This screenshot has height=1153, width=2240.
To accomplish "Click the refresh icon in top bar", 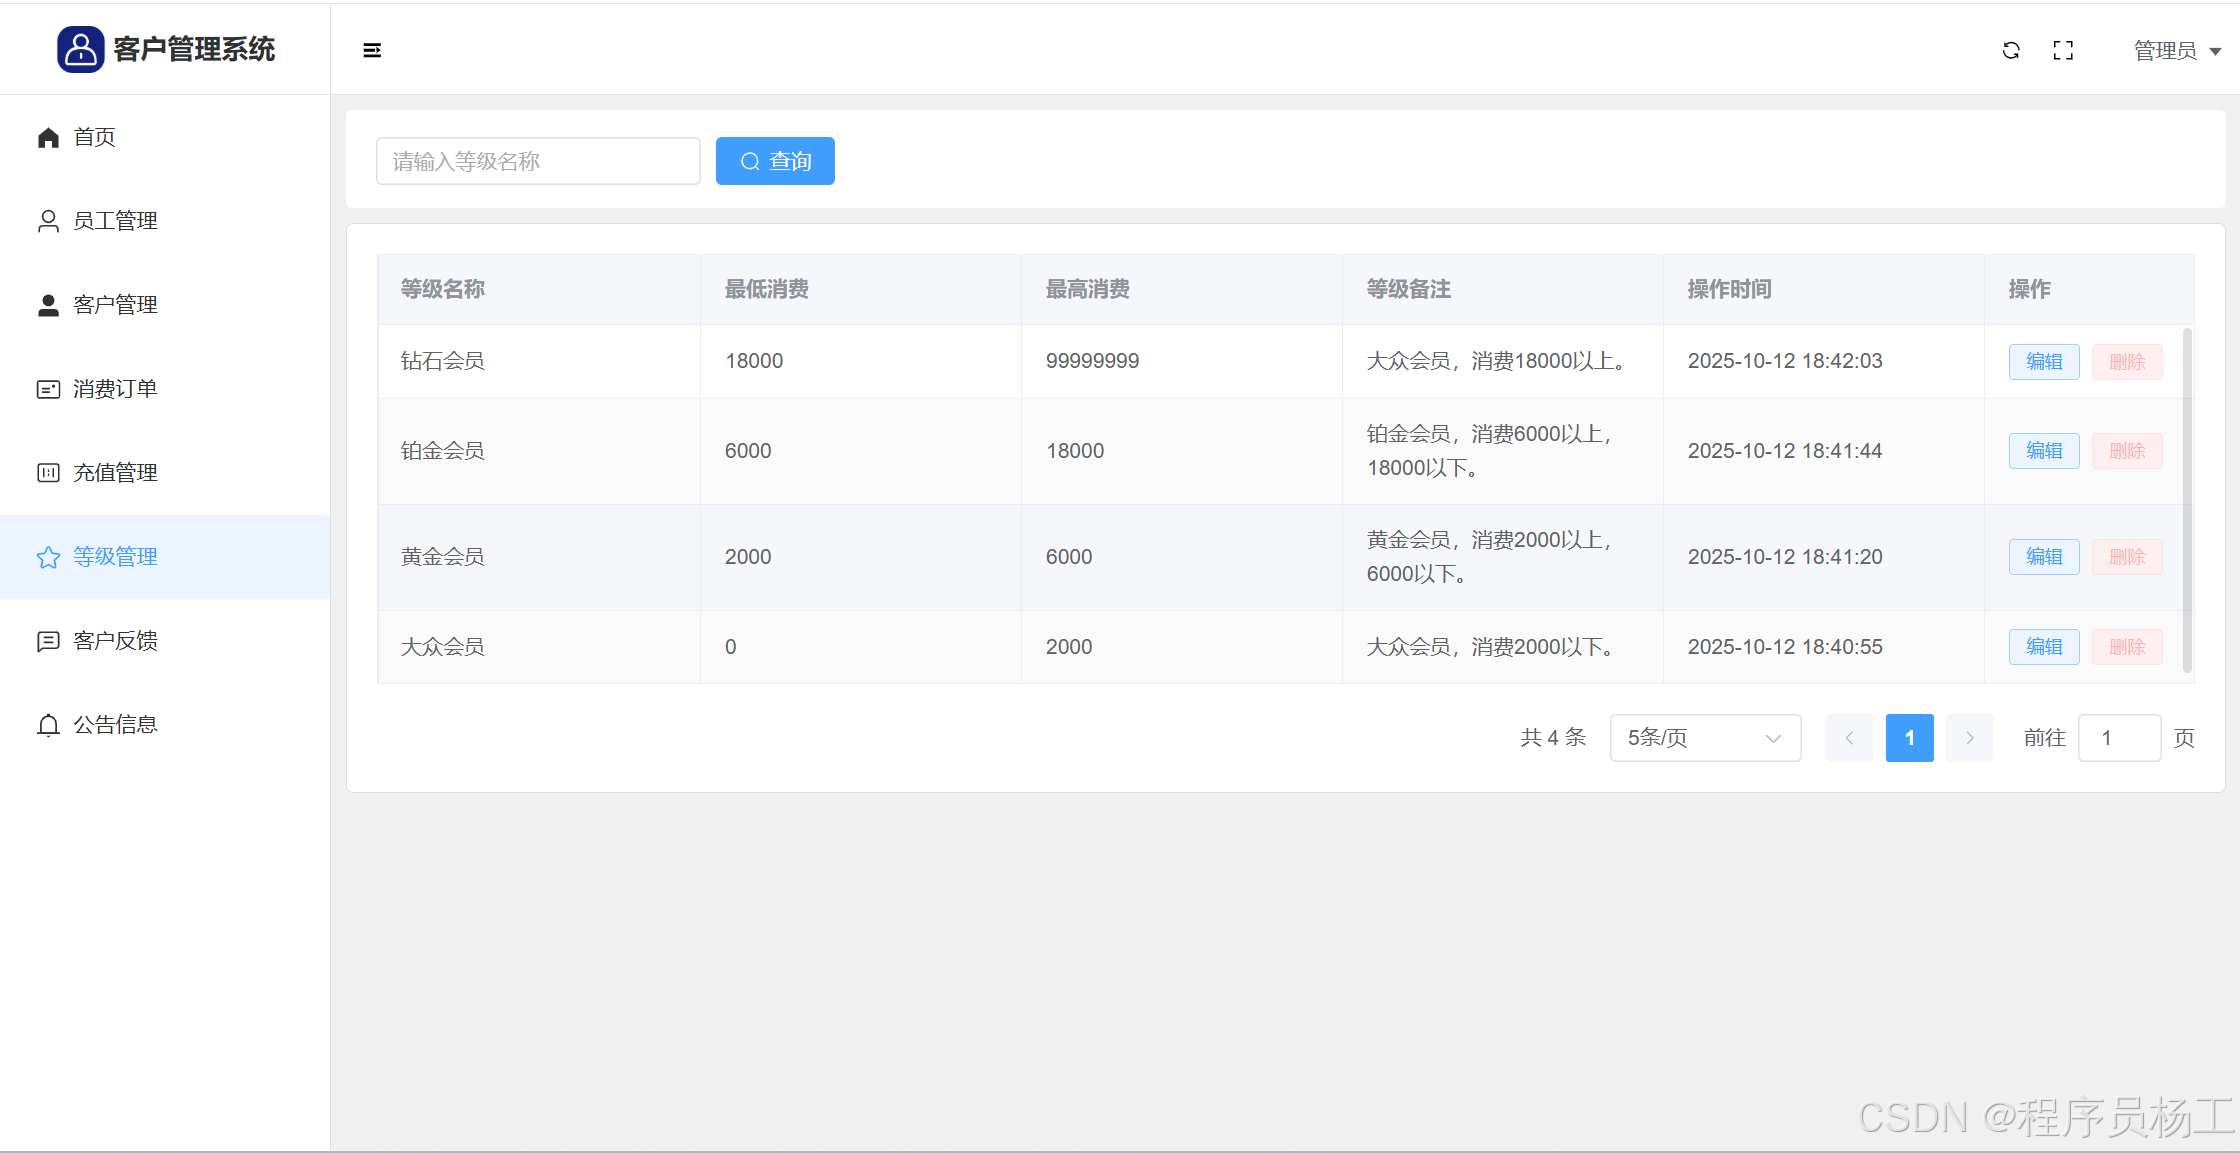I will point(2011,50).
